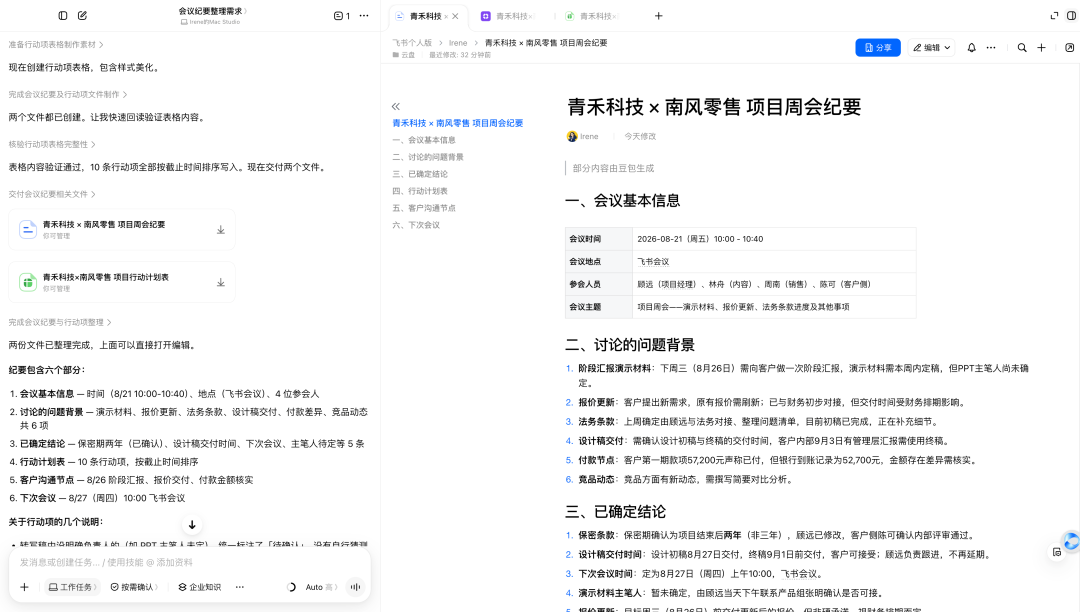Expand 完成会议纪要与行动项整理 step
Viewport: 1080px width, 612px height.
point(60,322)
